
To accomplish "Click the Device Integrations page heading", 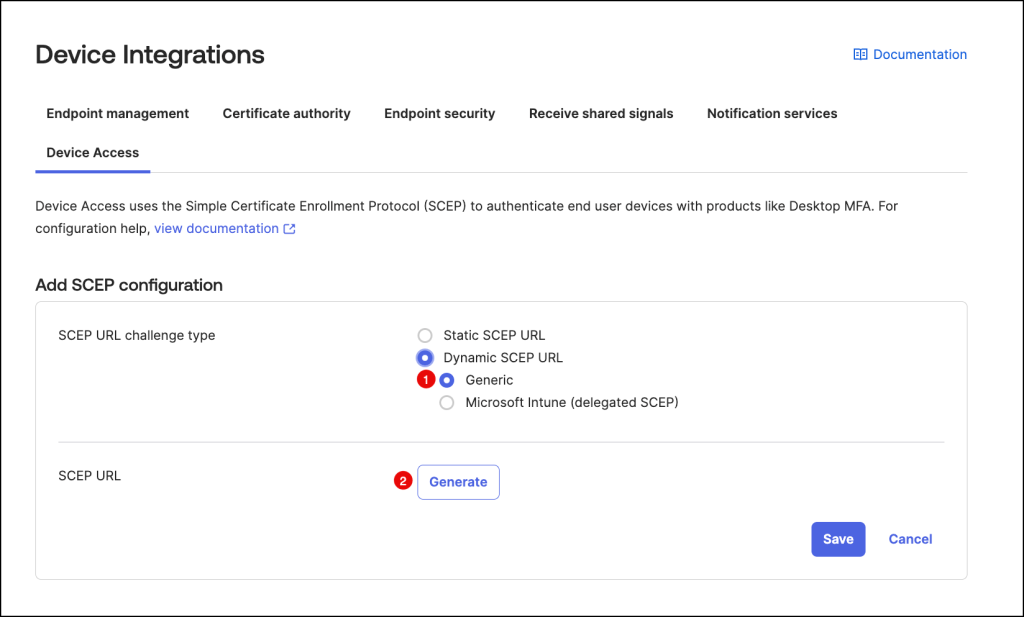I will [150, 55].
